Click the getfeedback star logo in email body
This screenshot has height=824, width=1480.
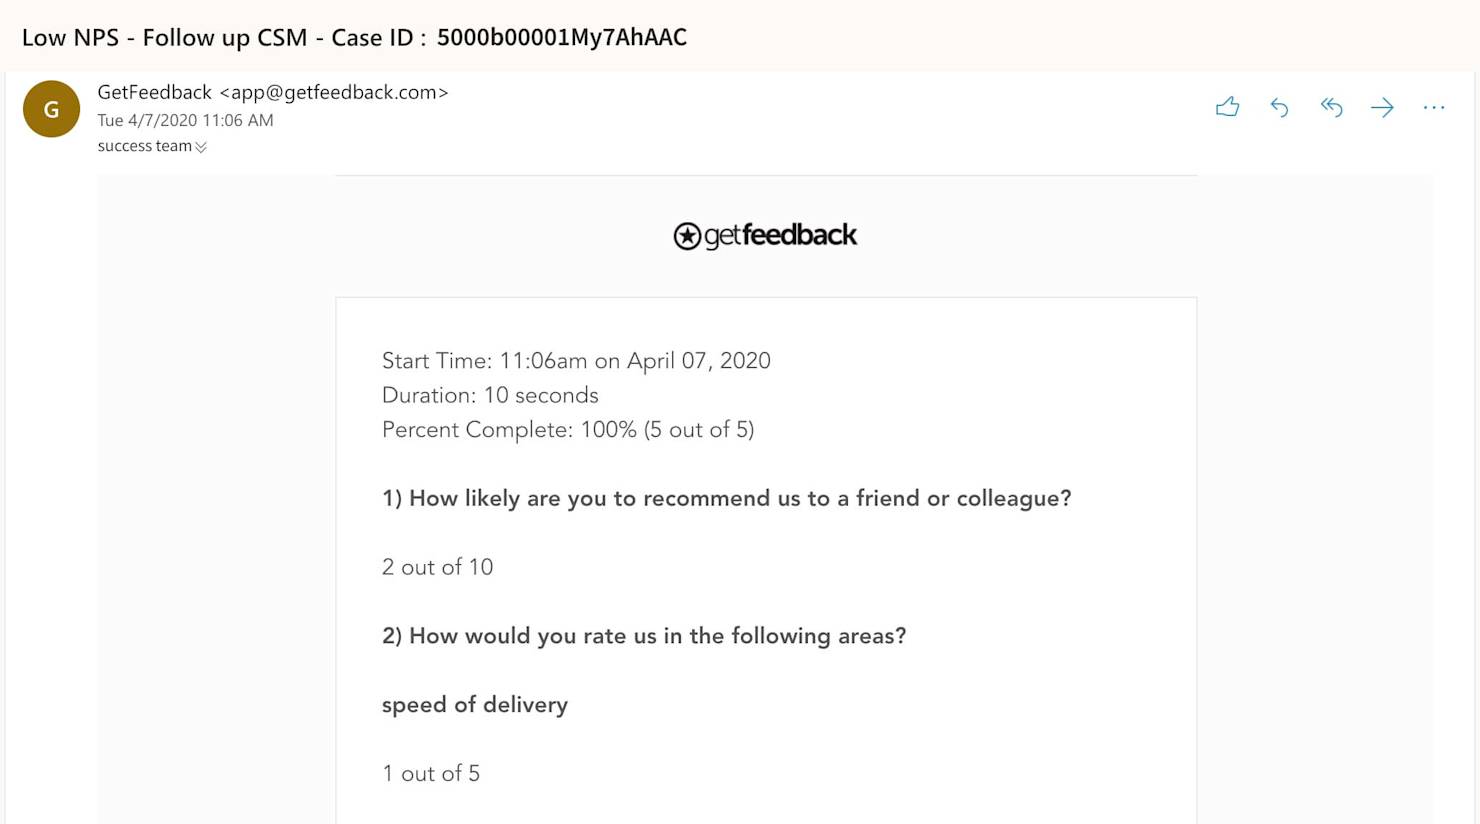765,236
